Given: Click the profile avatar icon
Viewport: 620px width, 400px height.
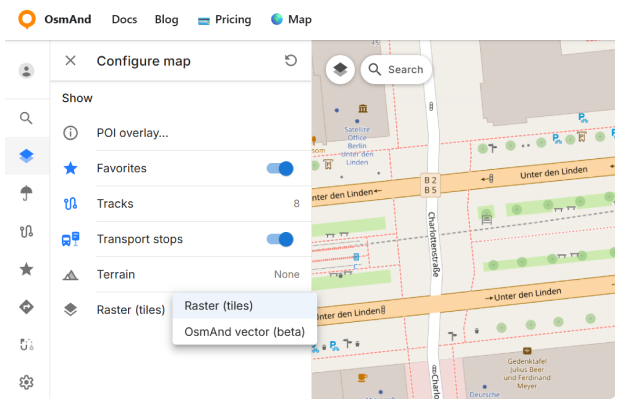Looking at the screenshot, I should coord(26,71).
